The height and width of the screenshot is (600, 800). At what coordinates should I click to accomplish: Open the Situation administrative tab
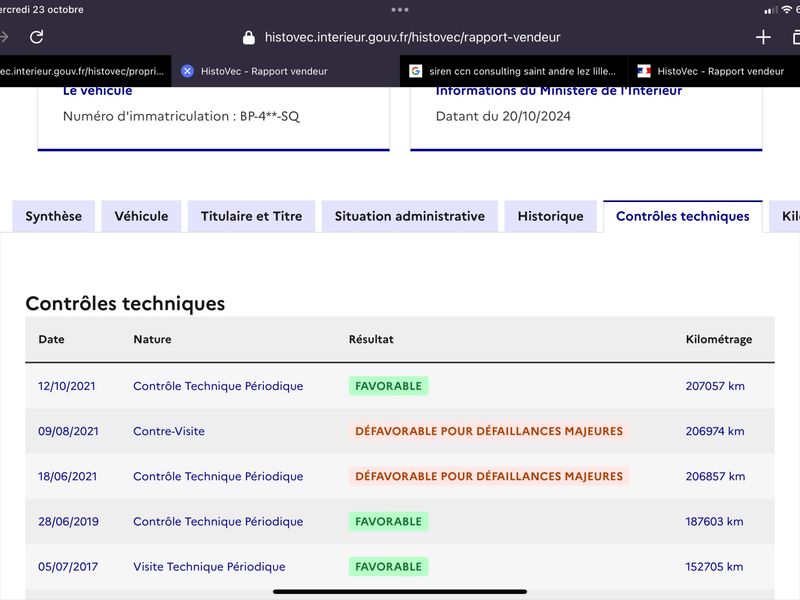pyautogui.click(x=410, y=216)
